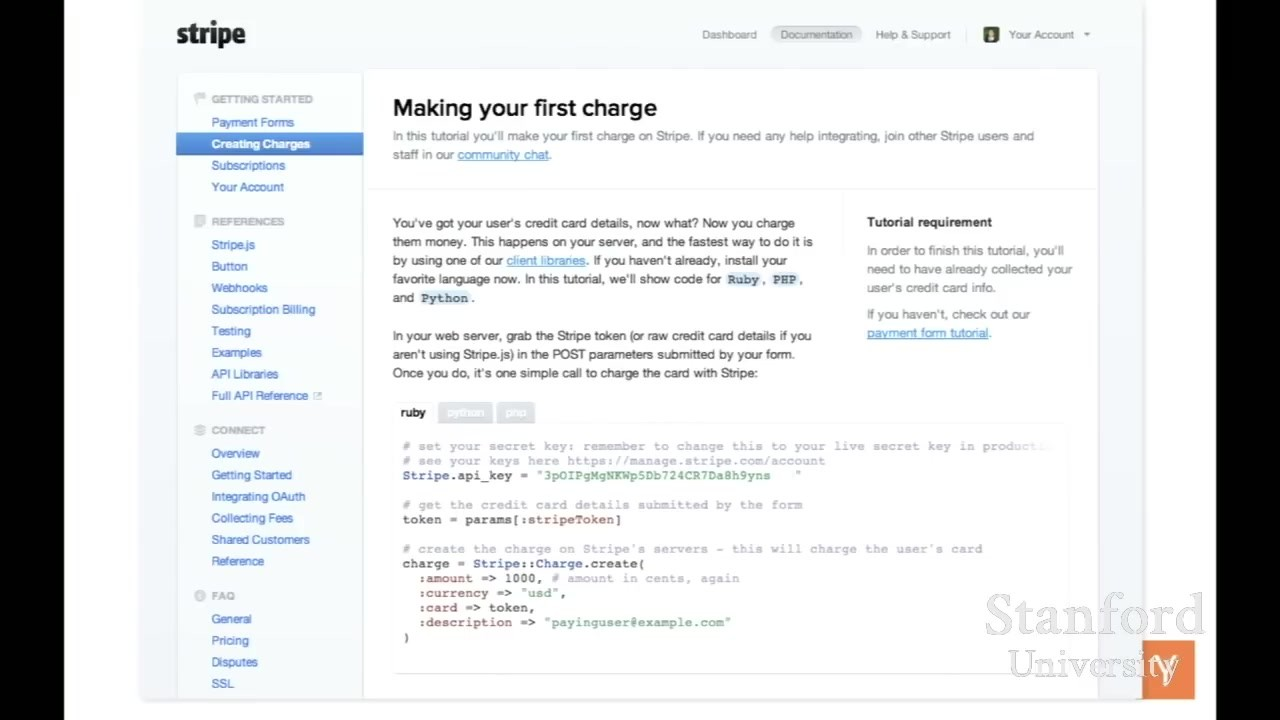Click the References section icon

pyautogui.click(x=199, y=221)
